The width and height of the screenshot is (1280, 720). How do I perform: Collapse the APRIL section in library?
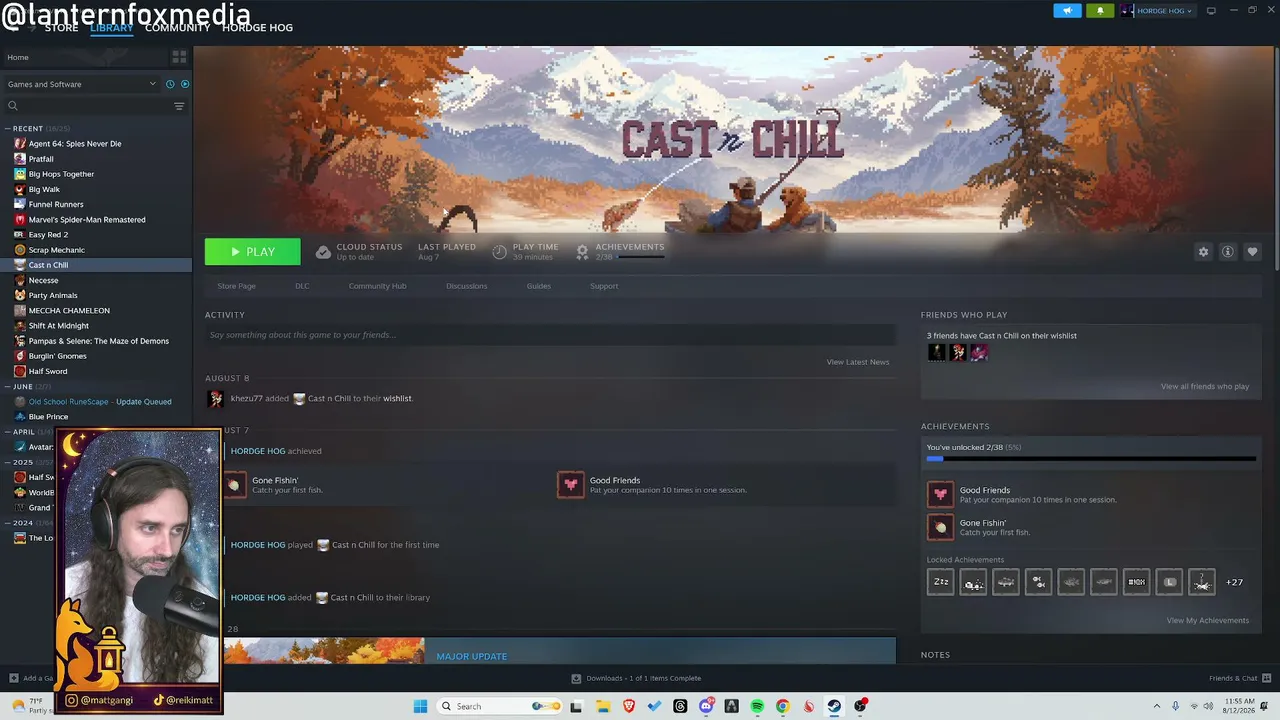pos(7,432)
